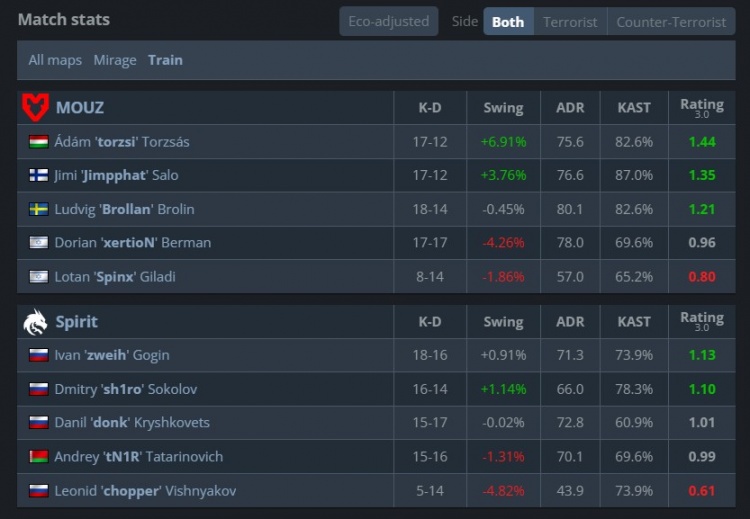Sort MOUZ table by Swing column

click(x=503, y=108)
